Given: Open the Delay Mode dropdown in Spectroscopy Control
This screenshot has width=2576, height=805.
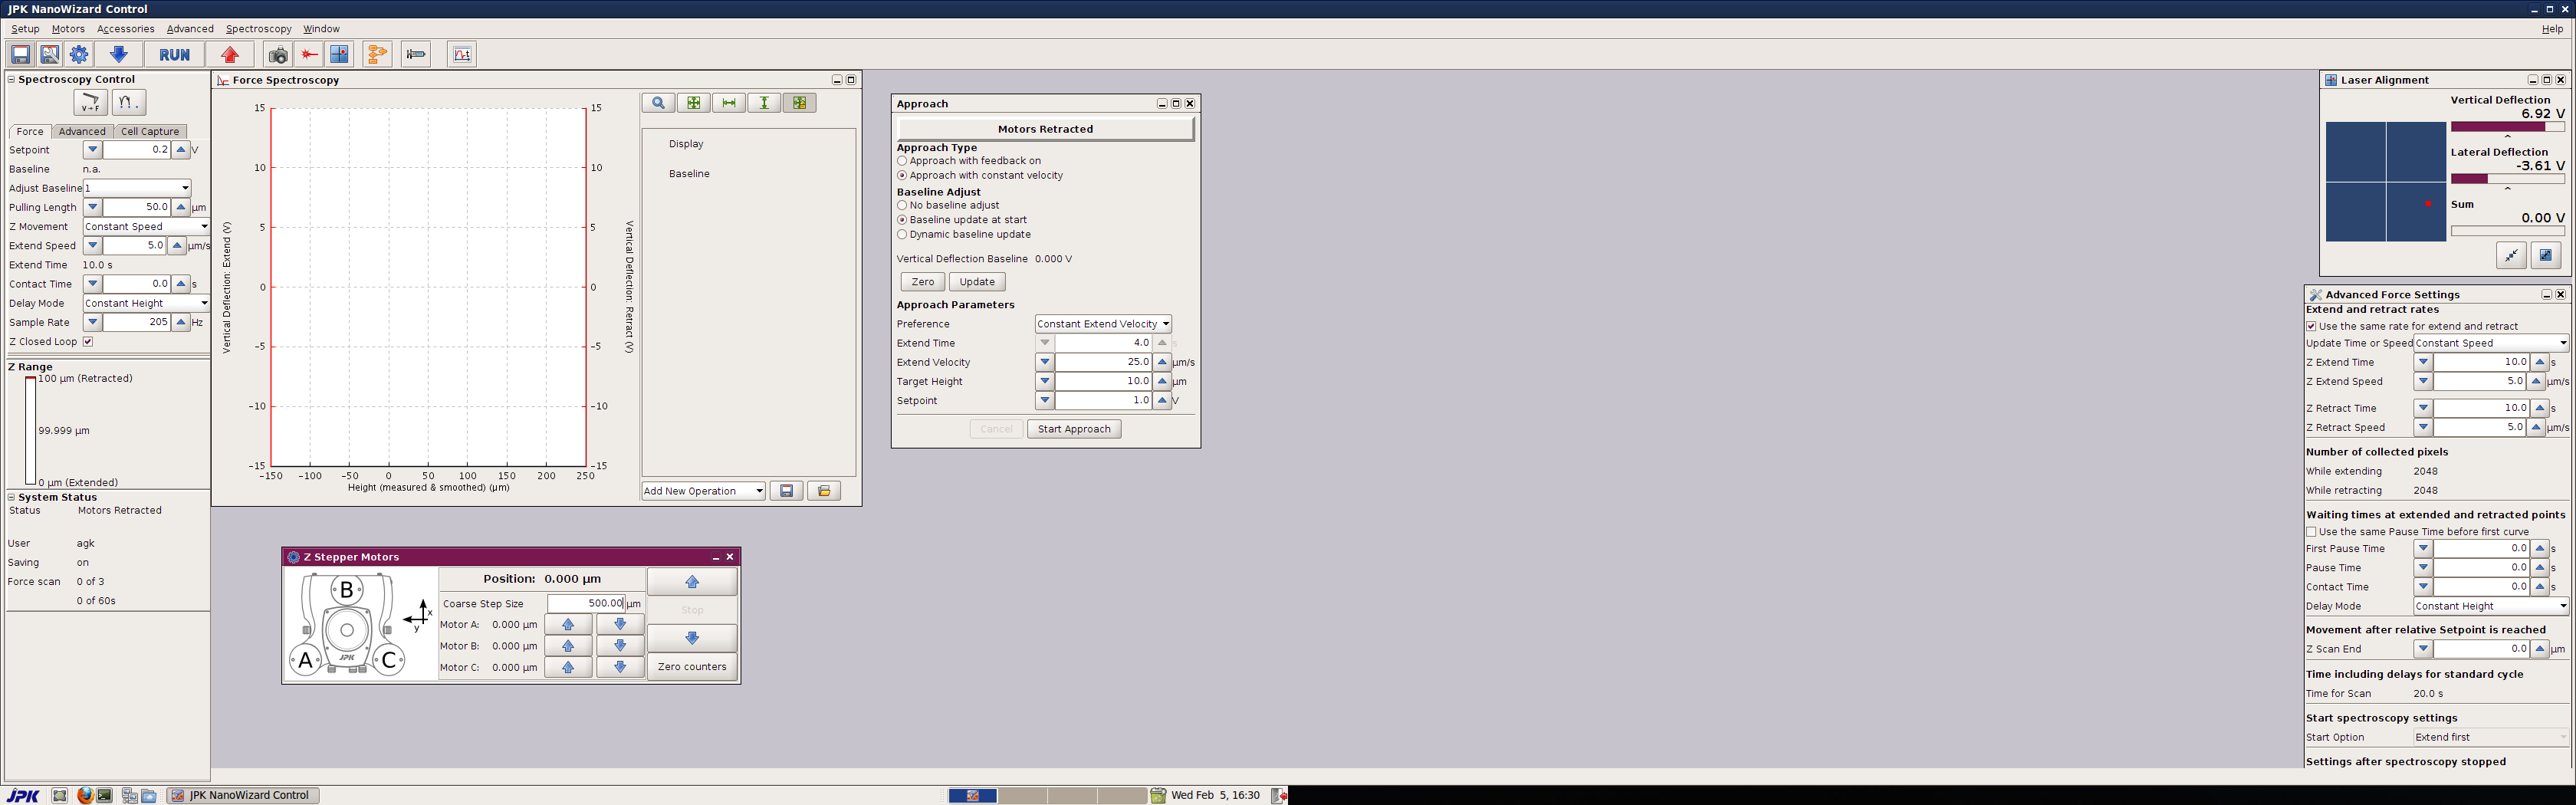Looking at the screenshot, I should pos(146,304).
